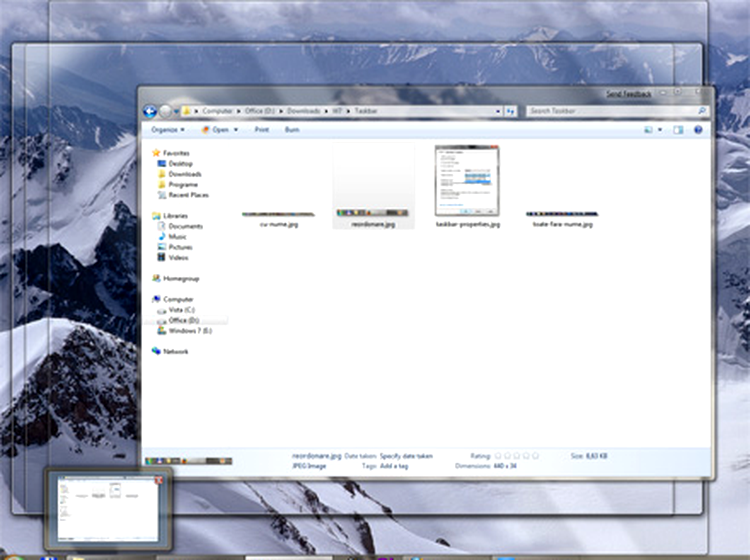Open Programe under Favorites
This screenshot has height=560, width=750.
(183, 185)
